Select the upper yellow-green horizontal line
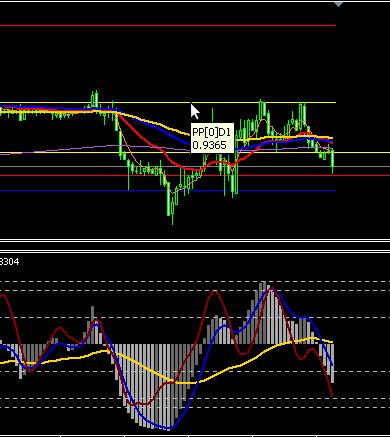This screenshot has width=390, height=437. tap(168, 102)
